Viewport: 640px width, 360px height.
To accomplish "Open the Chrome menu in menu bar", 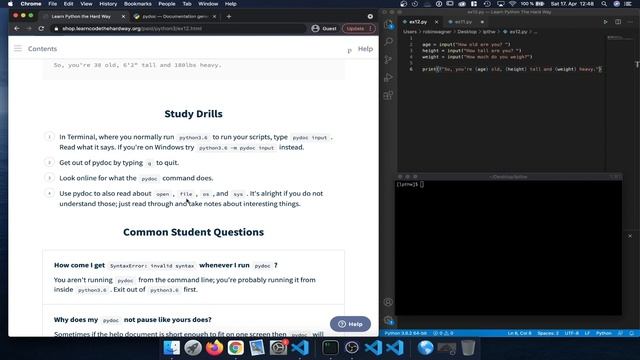I will pos(31,4).
